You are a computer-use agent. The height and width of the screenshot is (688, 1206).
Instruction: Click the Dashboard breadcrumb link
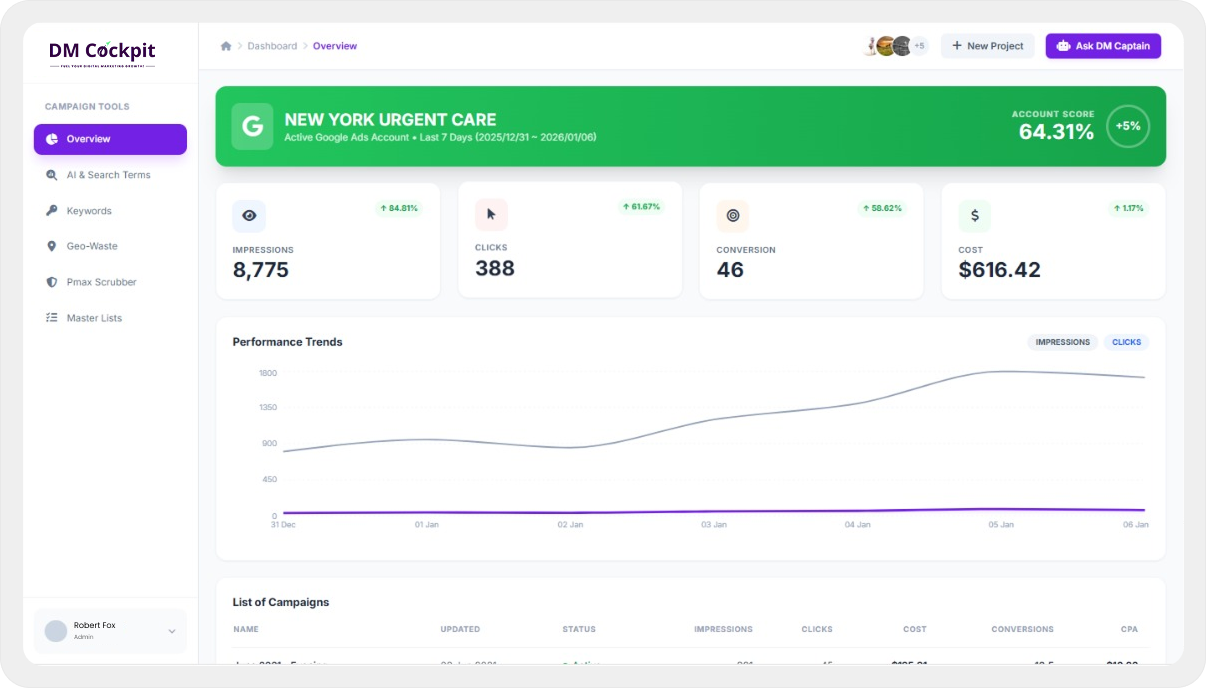click(x=272, y=46)
